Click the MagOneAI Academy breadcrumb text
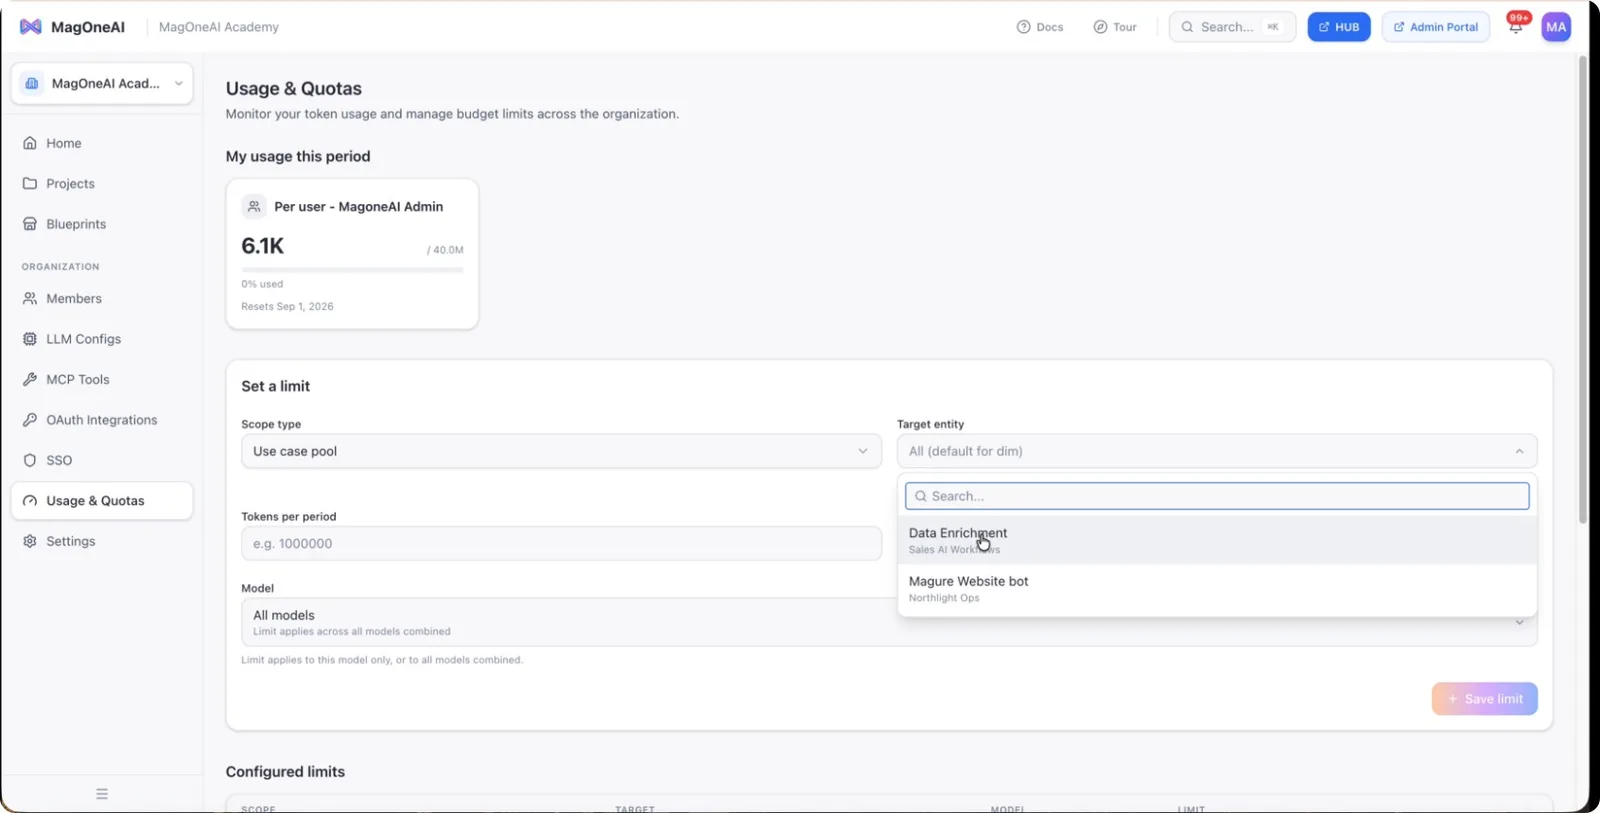This screenshot has height=813, width=1600. (219, 27)
